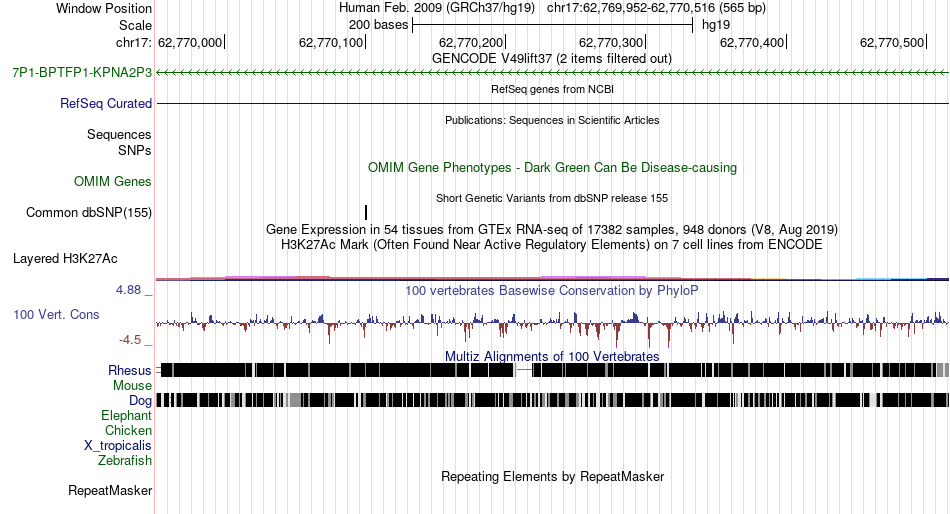Click the Human Feb. 2009 assembly text
This screenshot has width=950, height=514.
tap(436, 8)
